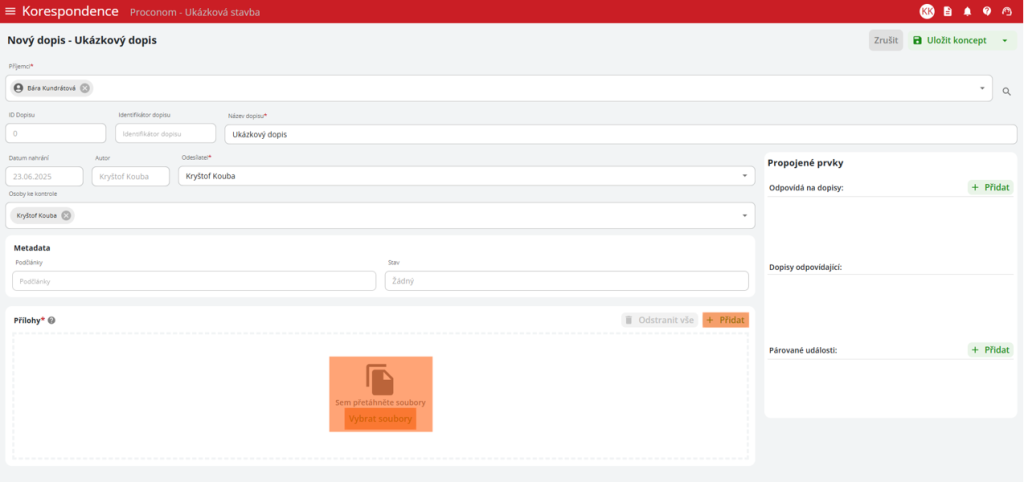The width and height of the screenshot is (1024, 482).
Task: Click the search magnifier beside recipients field
Action: [1007, 91]
